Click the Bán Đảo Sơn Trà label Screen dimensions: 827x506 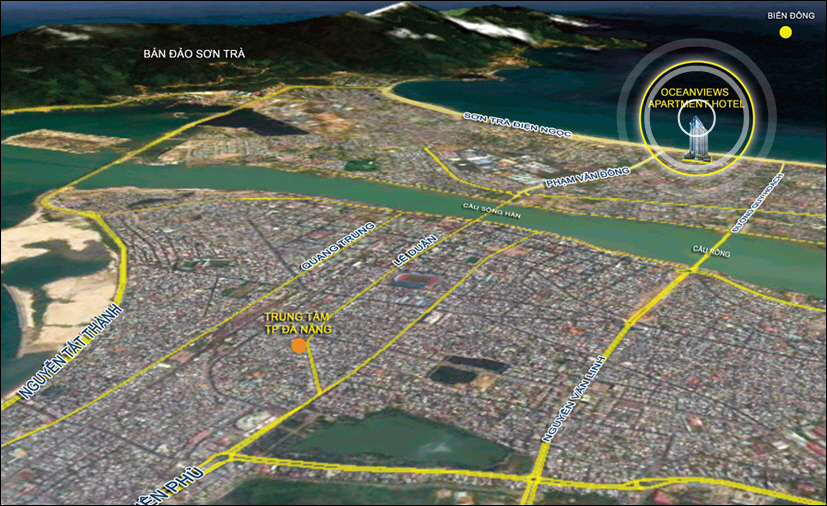click(195, 54)
